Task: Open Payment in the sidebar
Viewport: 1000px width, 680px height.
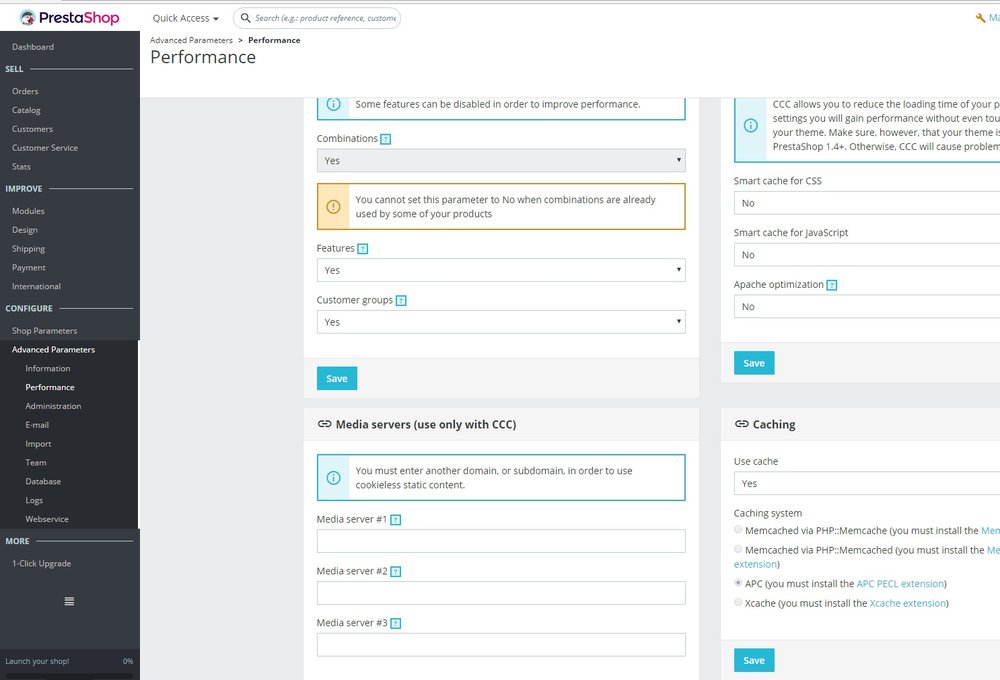Action: (29, 268)
